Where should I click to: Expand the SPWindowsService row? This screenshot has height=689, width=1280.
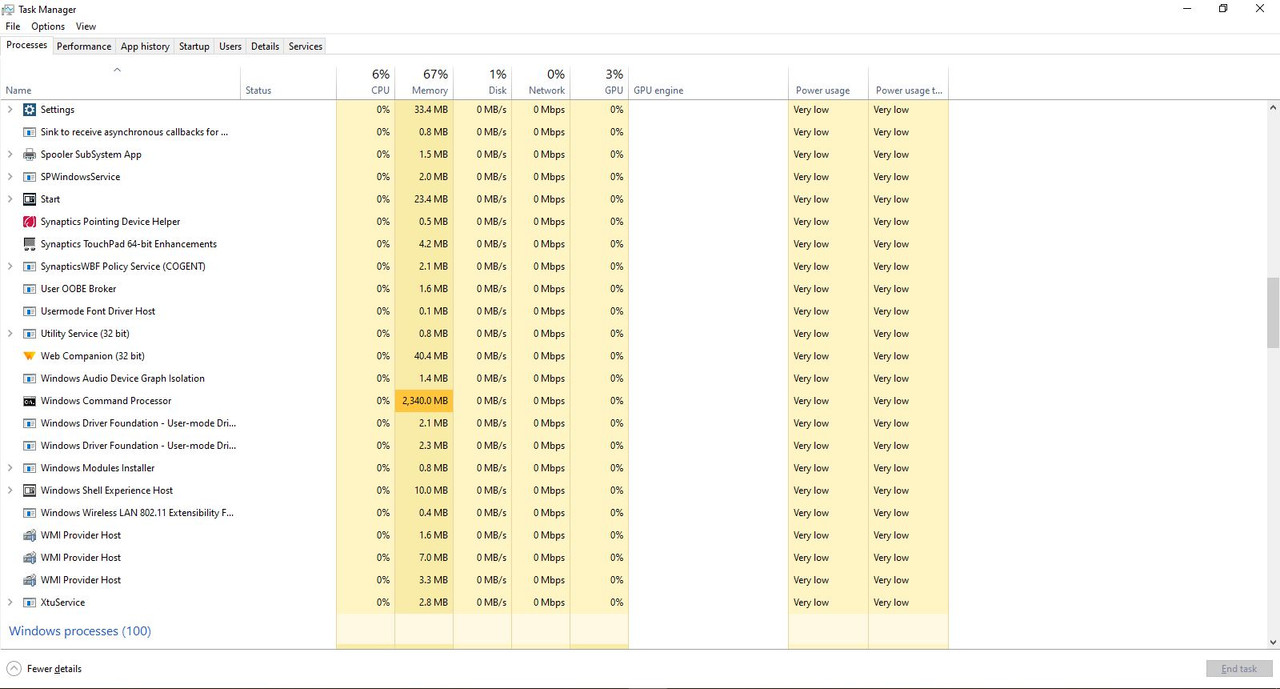pos(10,177)
